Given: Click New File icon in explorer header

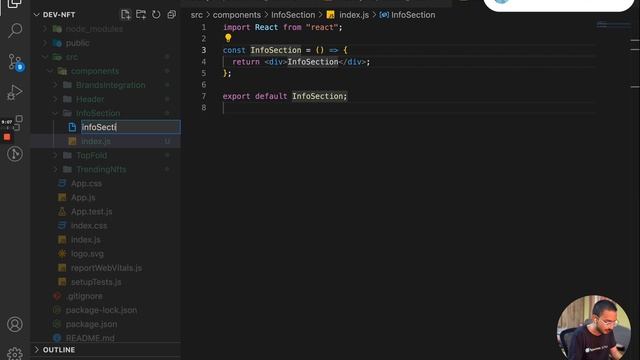Looking at the screenshot, I should (126, 15).
